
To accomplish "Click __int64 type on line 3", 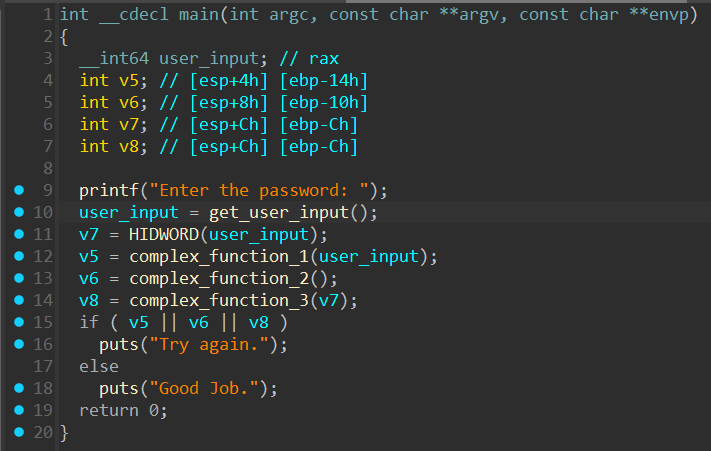I will pyautogui.click(x=114, y=58).
